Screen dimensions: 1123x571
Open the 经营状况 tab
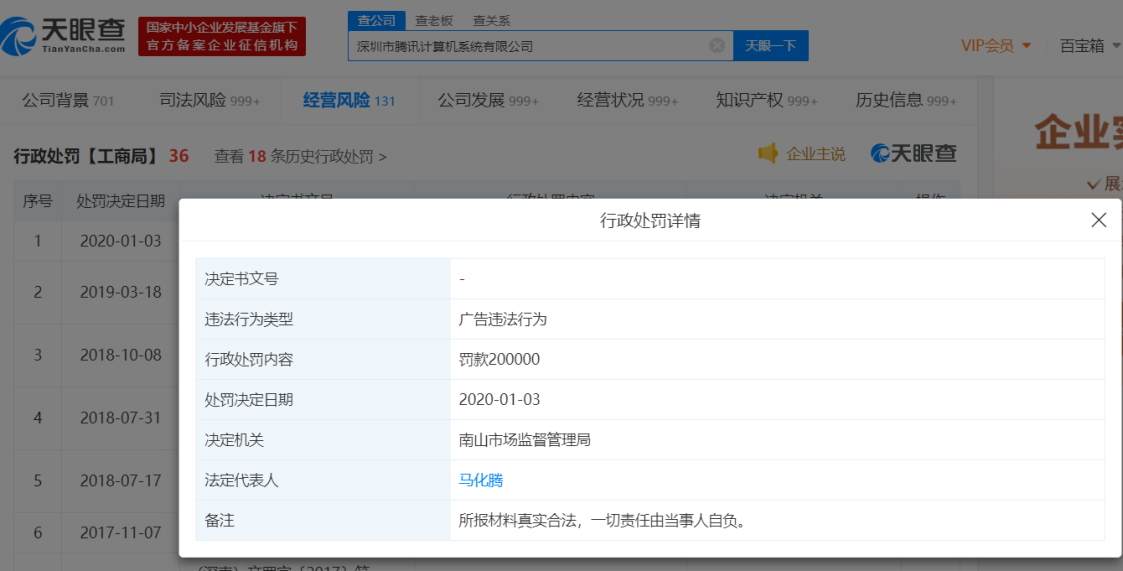627,100
